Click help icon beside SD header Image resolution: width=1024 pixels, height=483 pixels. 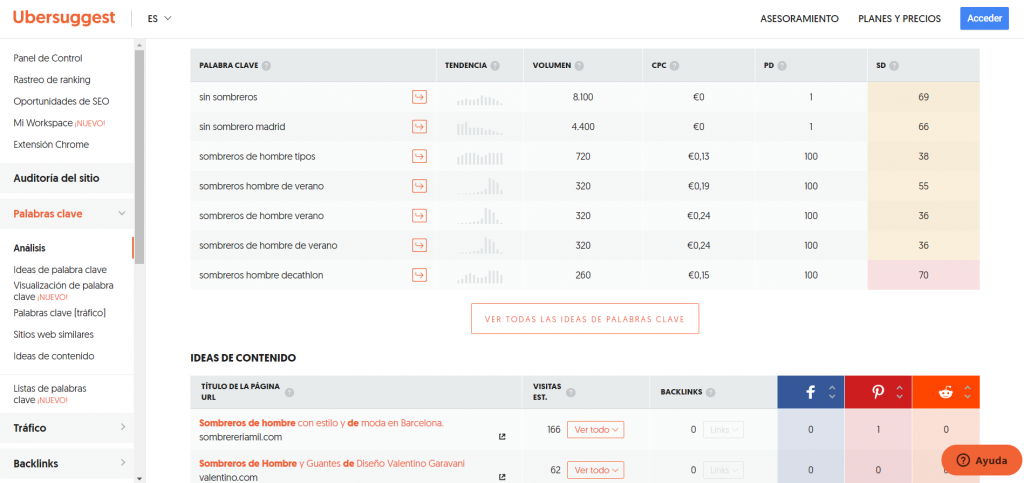[894, 66]
